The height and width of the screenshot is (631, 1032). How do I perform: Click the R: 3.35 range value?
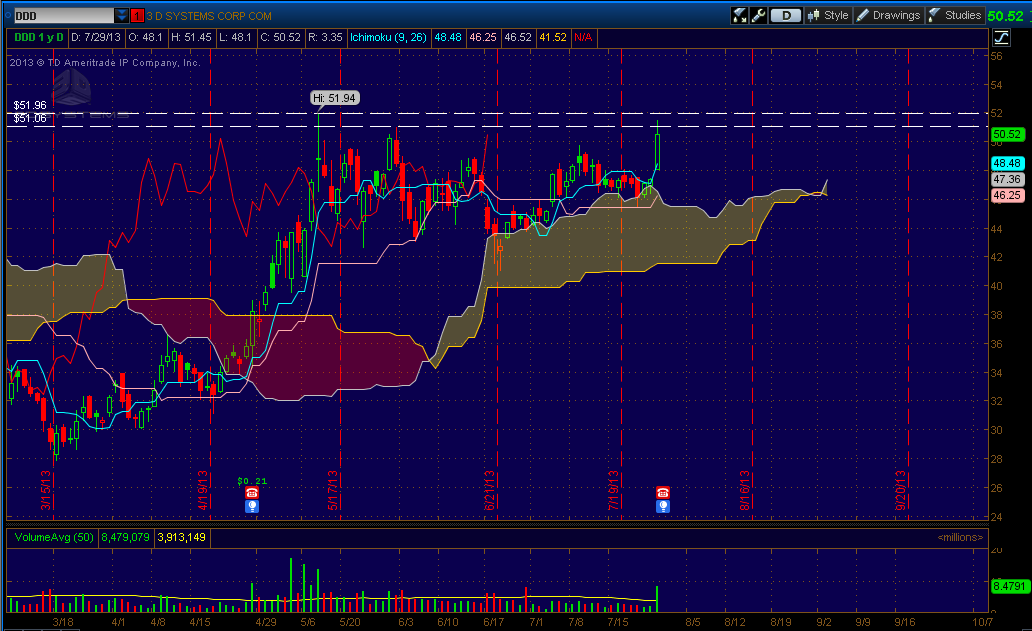tap(325, 38)
